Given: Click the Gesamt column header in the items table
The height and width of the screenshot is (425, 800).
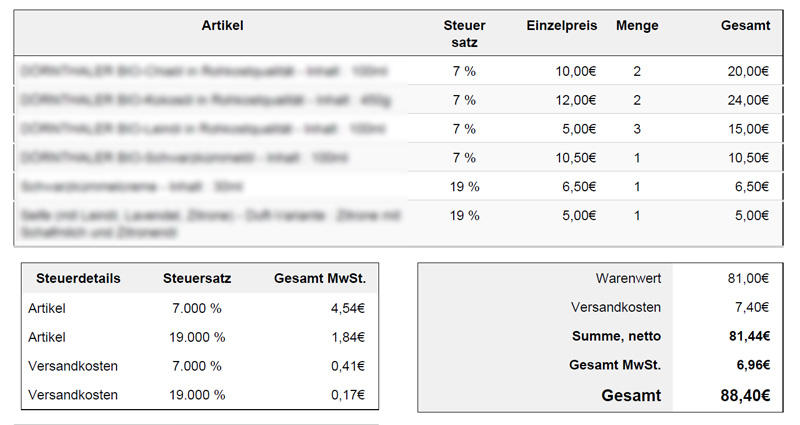Looking at the screenshot, I should point(745,26).
